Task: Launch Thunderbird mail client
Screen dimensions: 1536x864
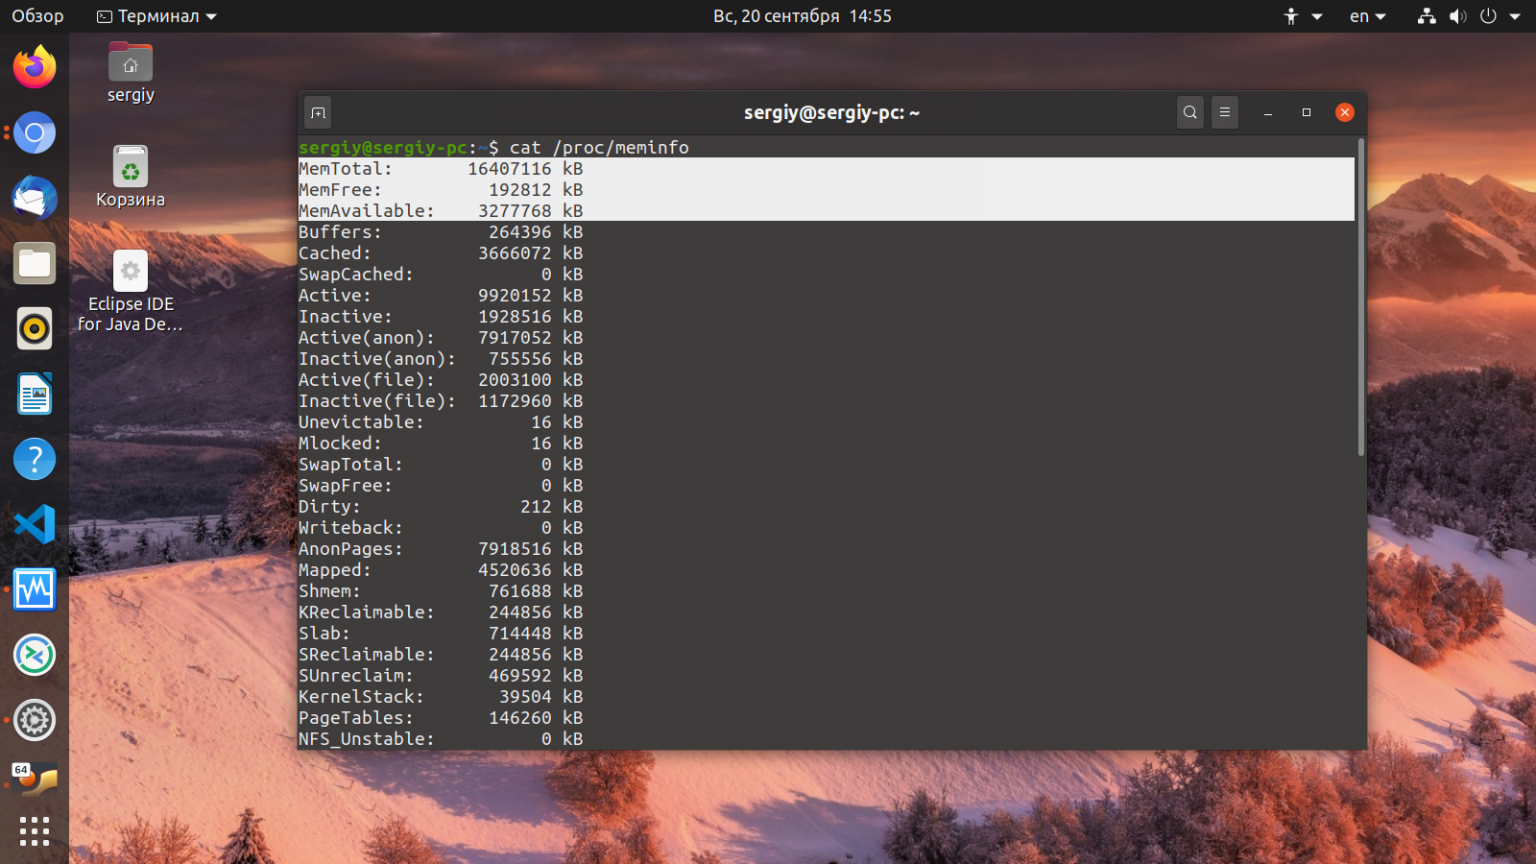Action: (35, 198)
